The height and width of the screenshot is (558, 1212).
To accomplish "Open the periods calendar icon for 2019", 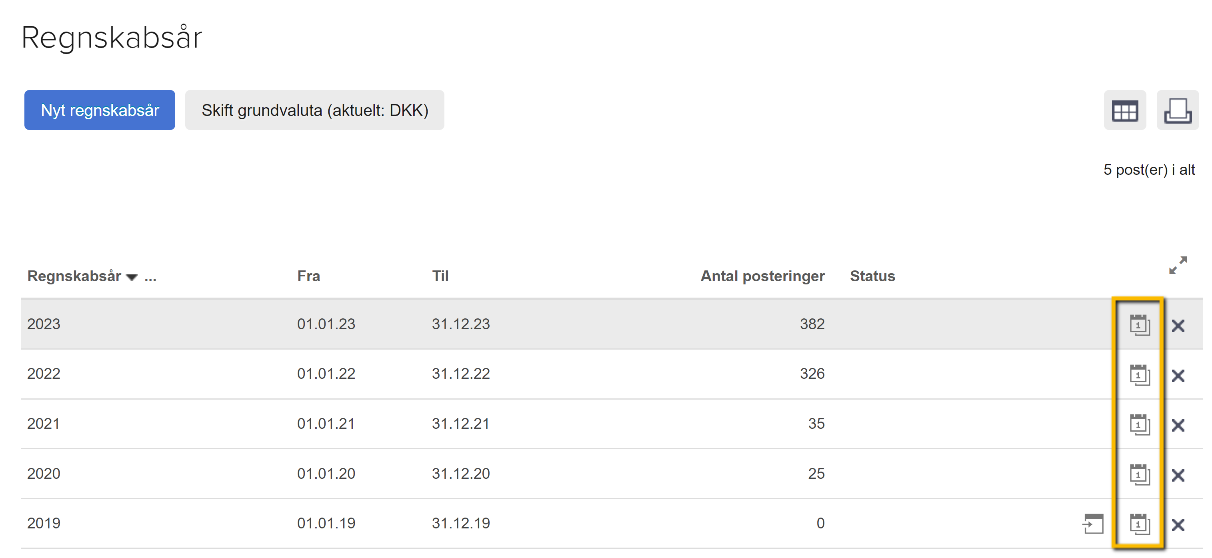I will (x=1139, y=523).
